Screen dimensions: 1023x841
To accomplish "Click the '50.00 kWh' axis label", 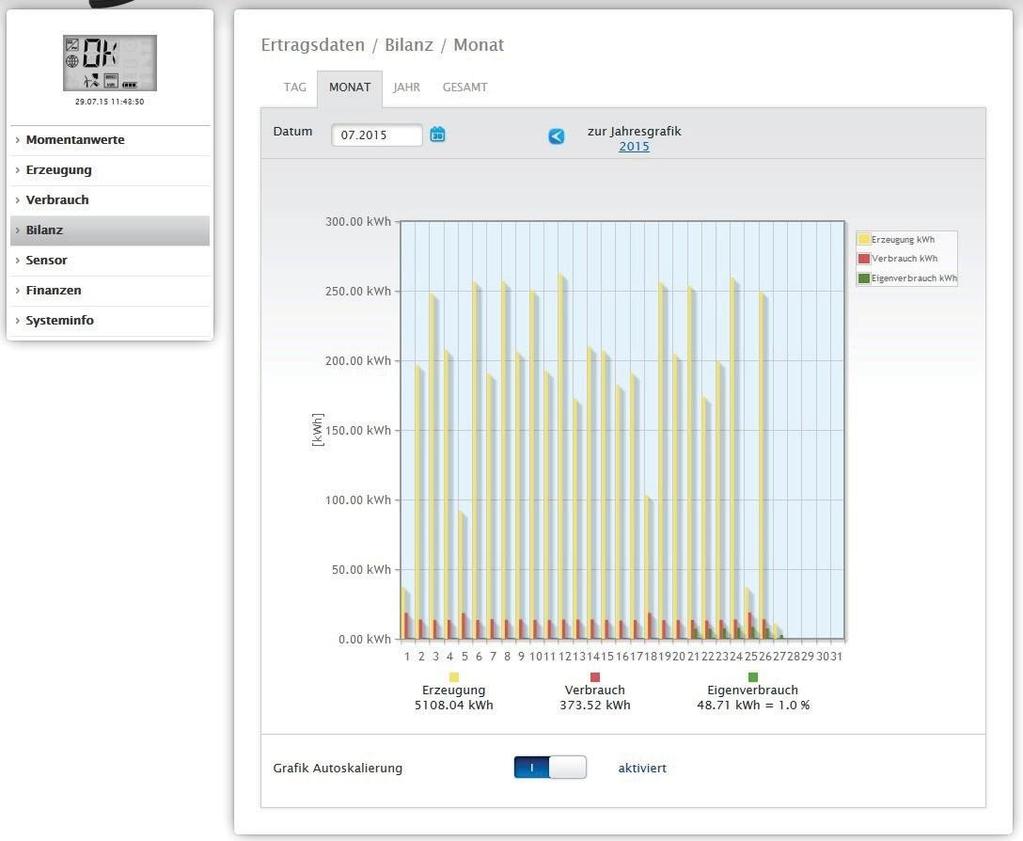I will point(361,570).
